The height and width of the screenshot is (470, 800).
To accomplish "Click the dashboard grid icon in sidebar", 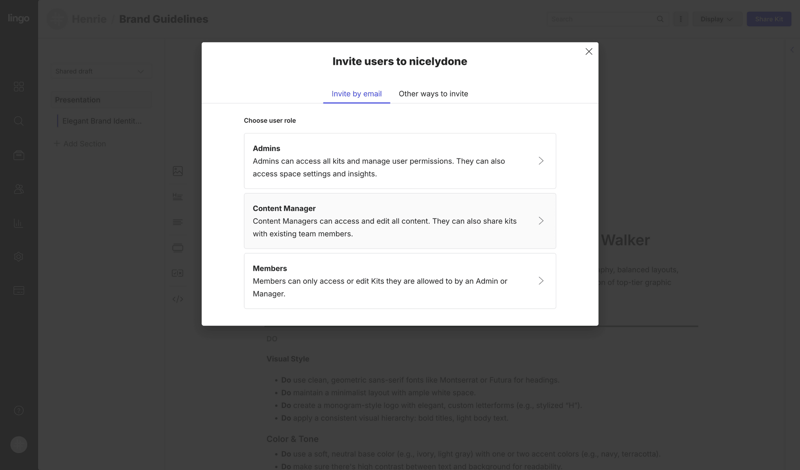I will (19, 87).
